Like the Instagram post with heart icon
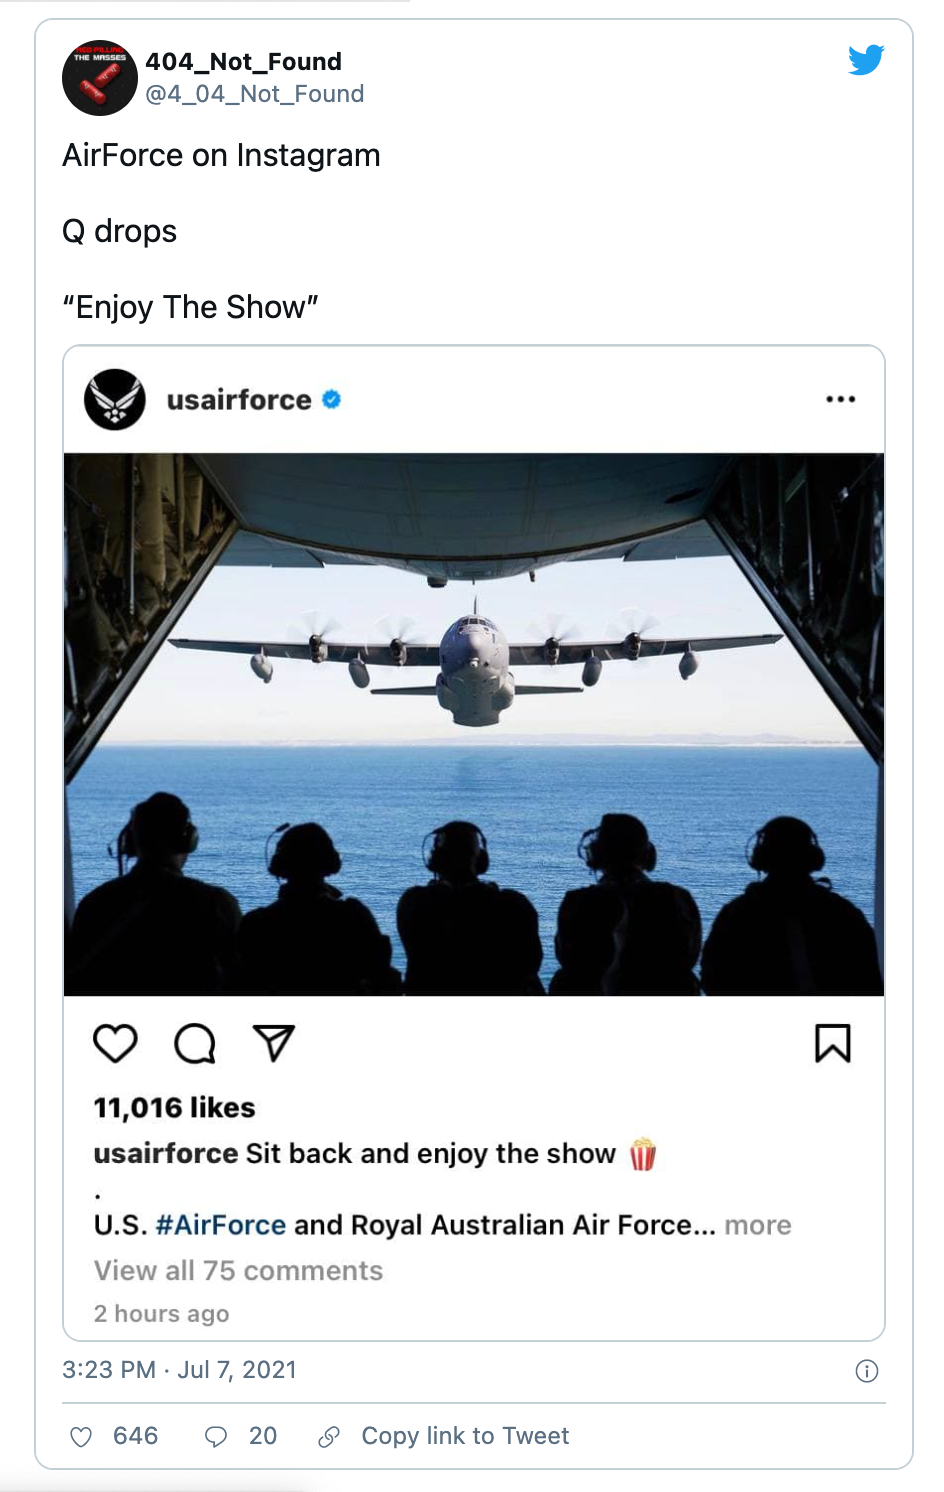Viewport: 944px width, 1492px height. tap(115, 1043)
